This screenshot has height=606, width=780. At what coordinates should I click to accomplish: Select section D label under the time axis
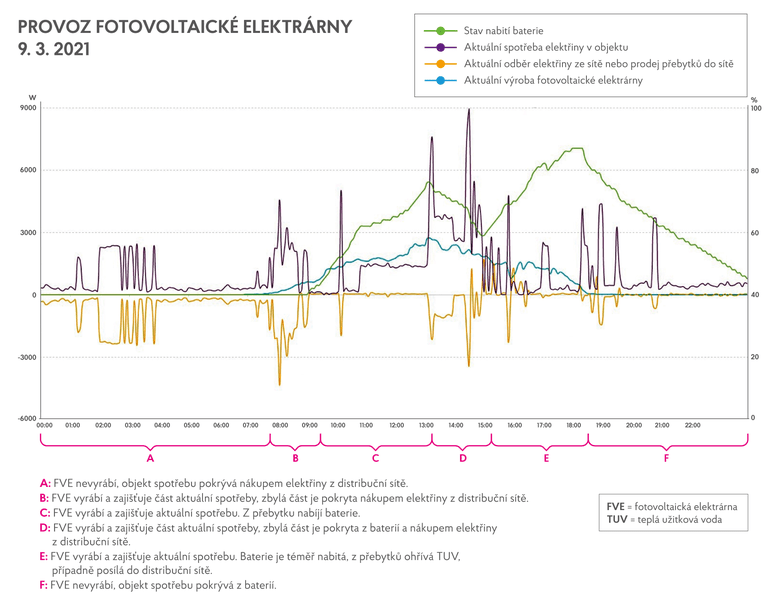pos(463,459)
